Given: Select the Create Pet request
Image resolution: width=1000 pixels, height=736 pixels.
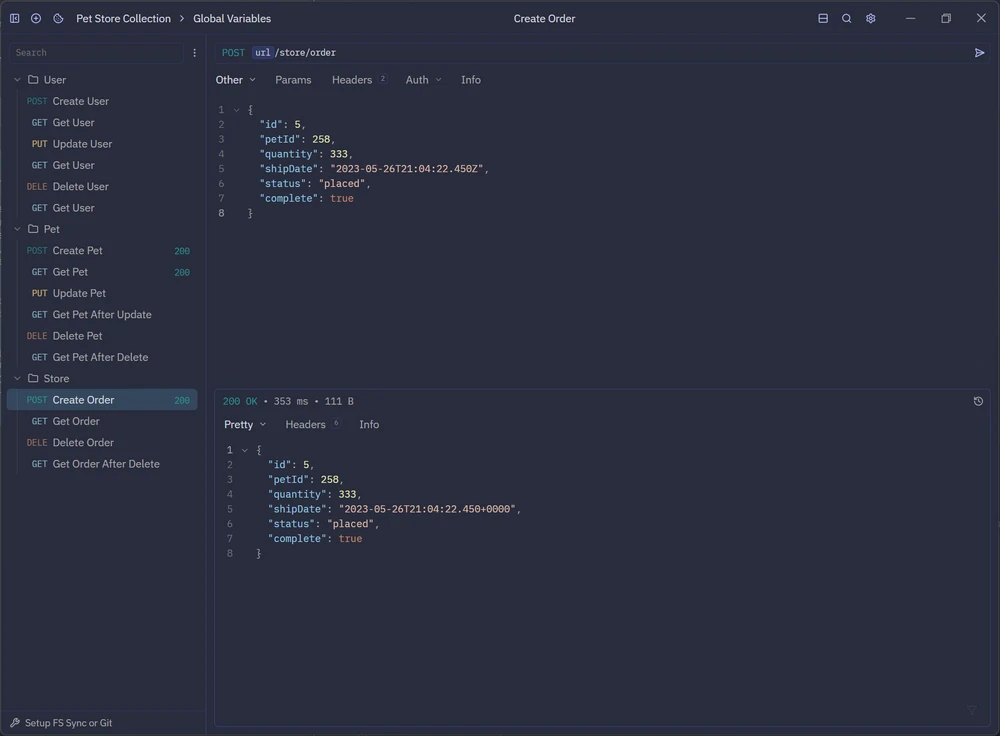Looking at the screenshot, I should point(102,251).
